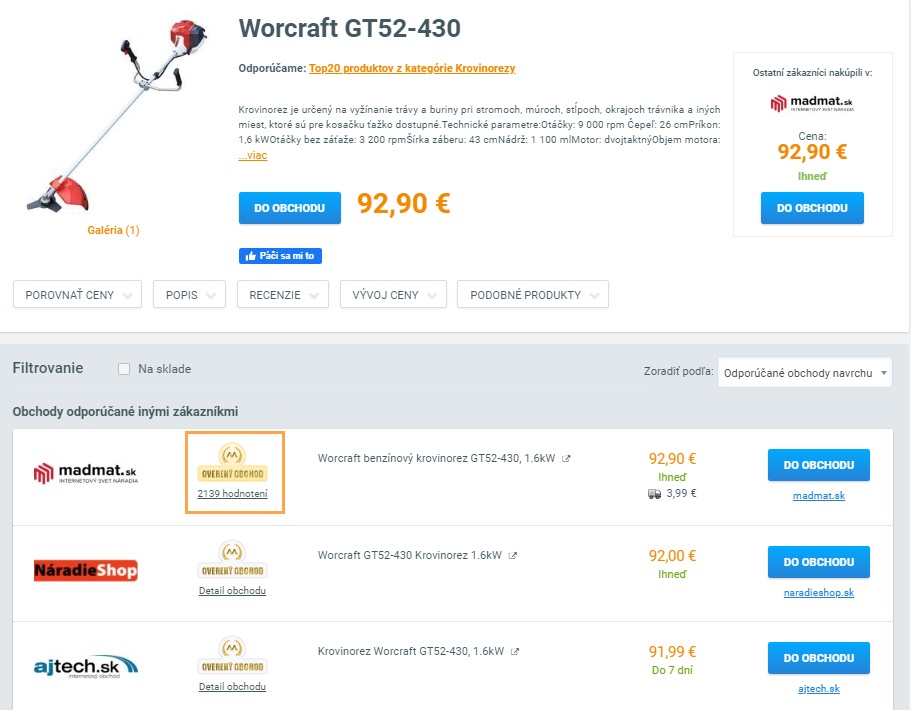Click the NáradieShop store logo
Screen dimensions: 911x710
click(x=86, y=570)
